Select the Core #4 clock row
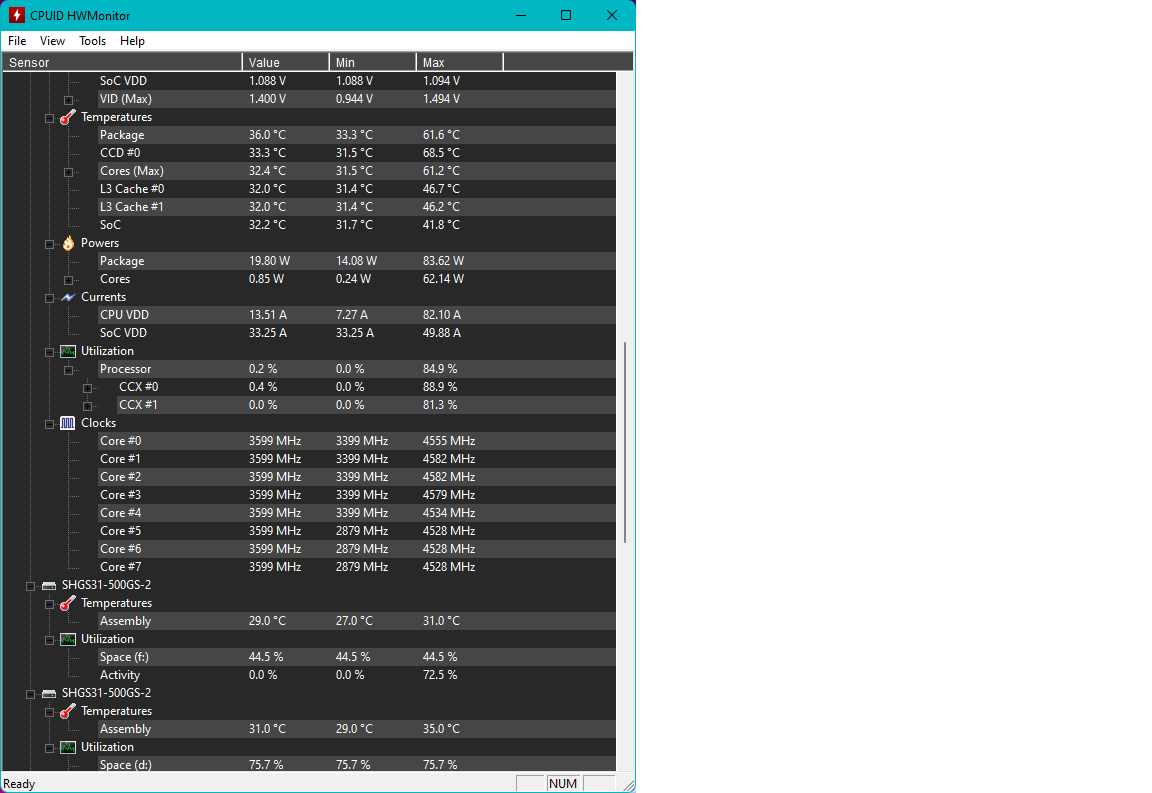1152x793 pixels. [x=357, y=513]
